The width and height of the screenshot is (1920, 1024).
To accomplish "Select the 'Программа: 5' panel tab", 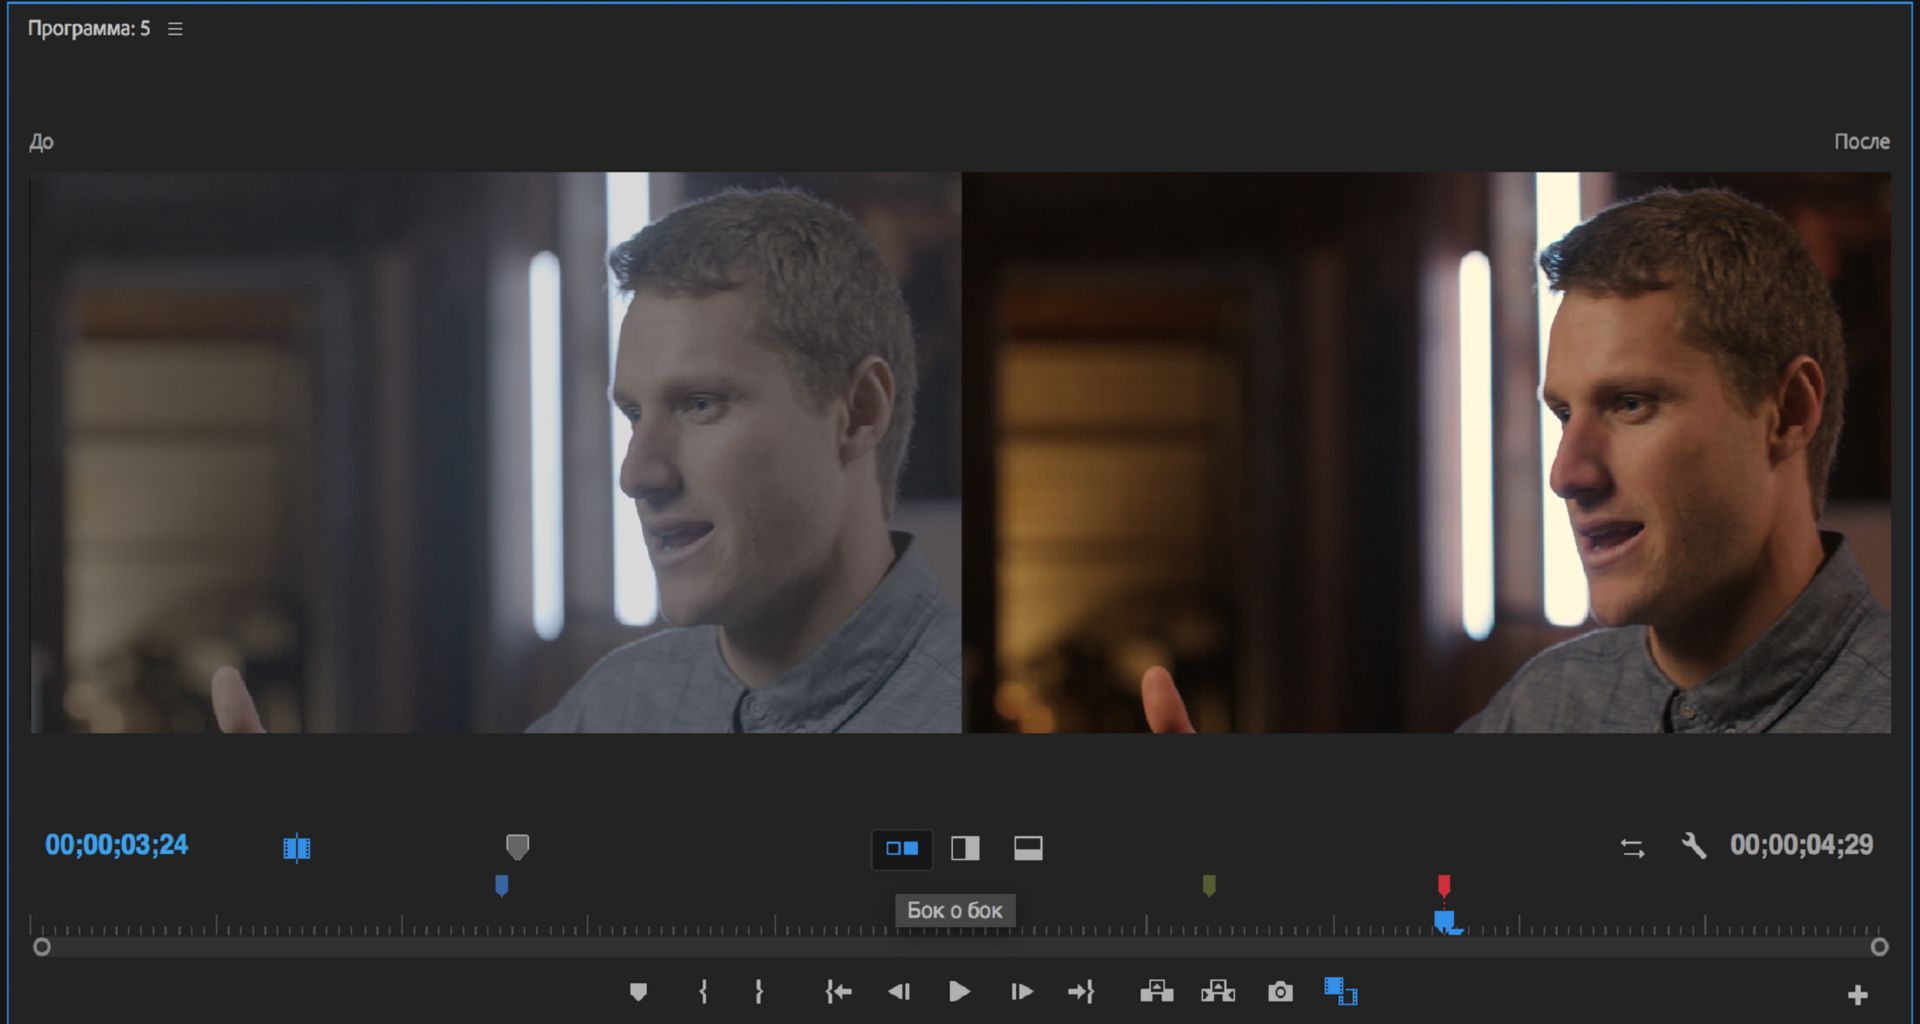I will 89,29.
